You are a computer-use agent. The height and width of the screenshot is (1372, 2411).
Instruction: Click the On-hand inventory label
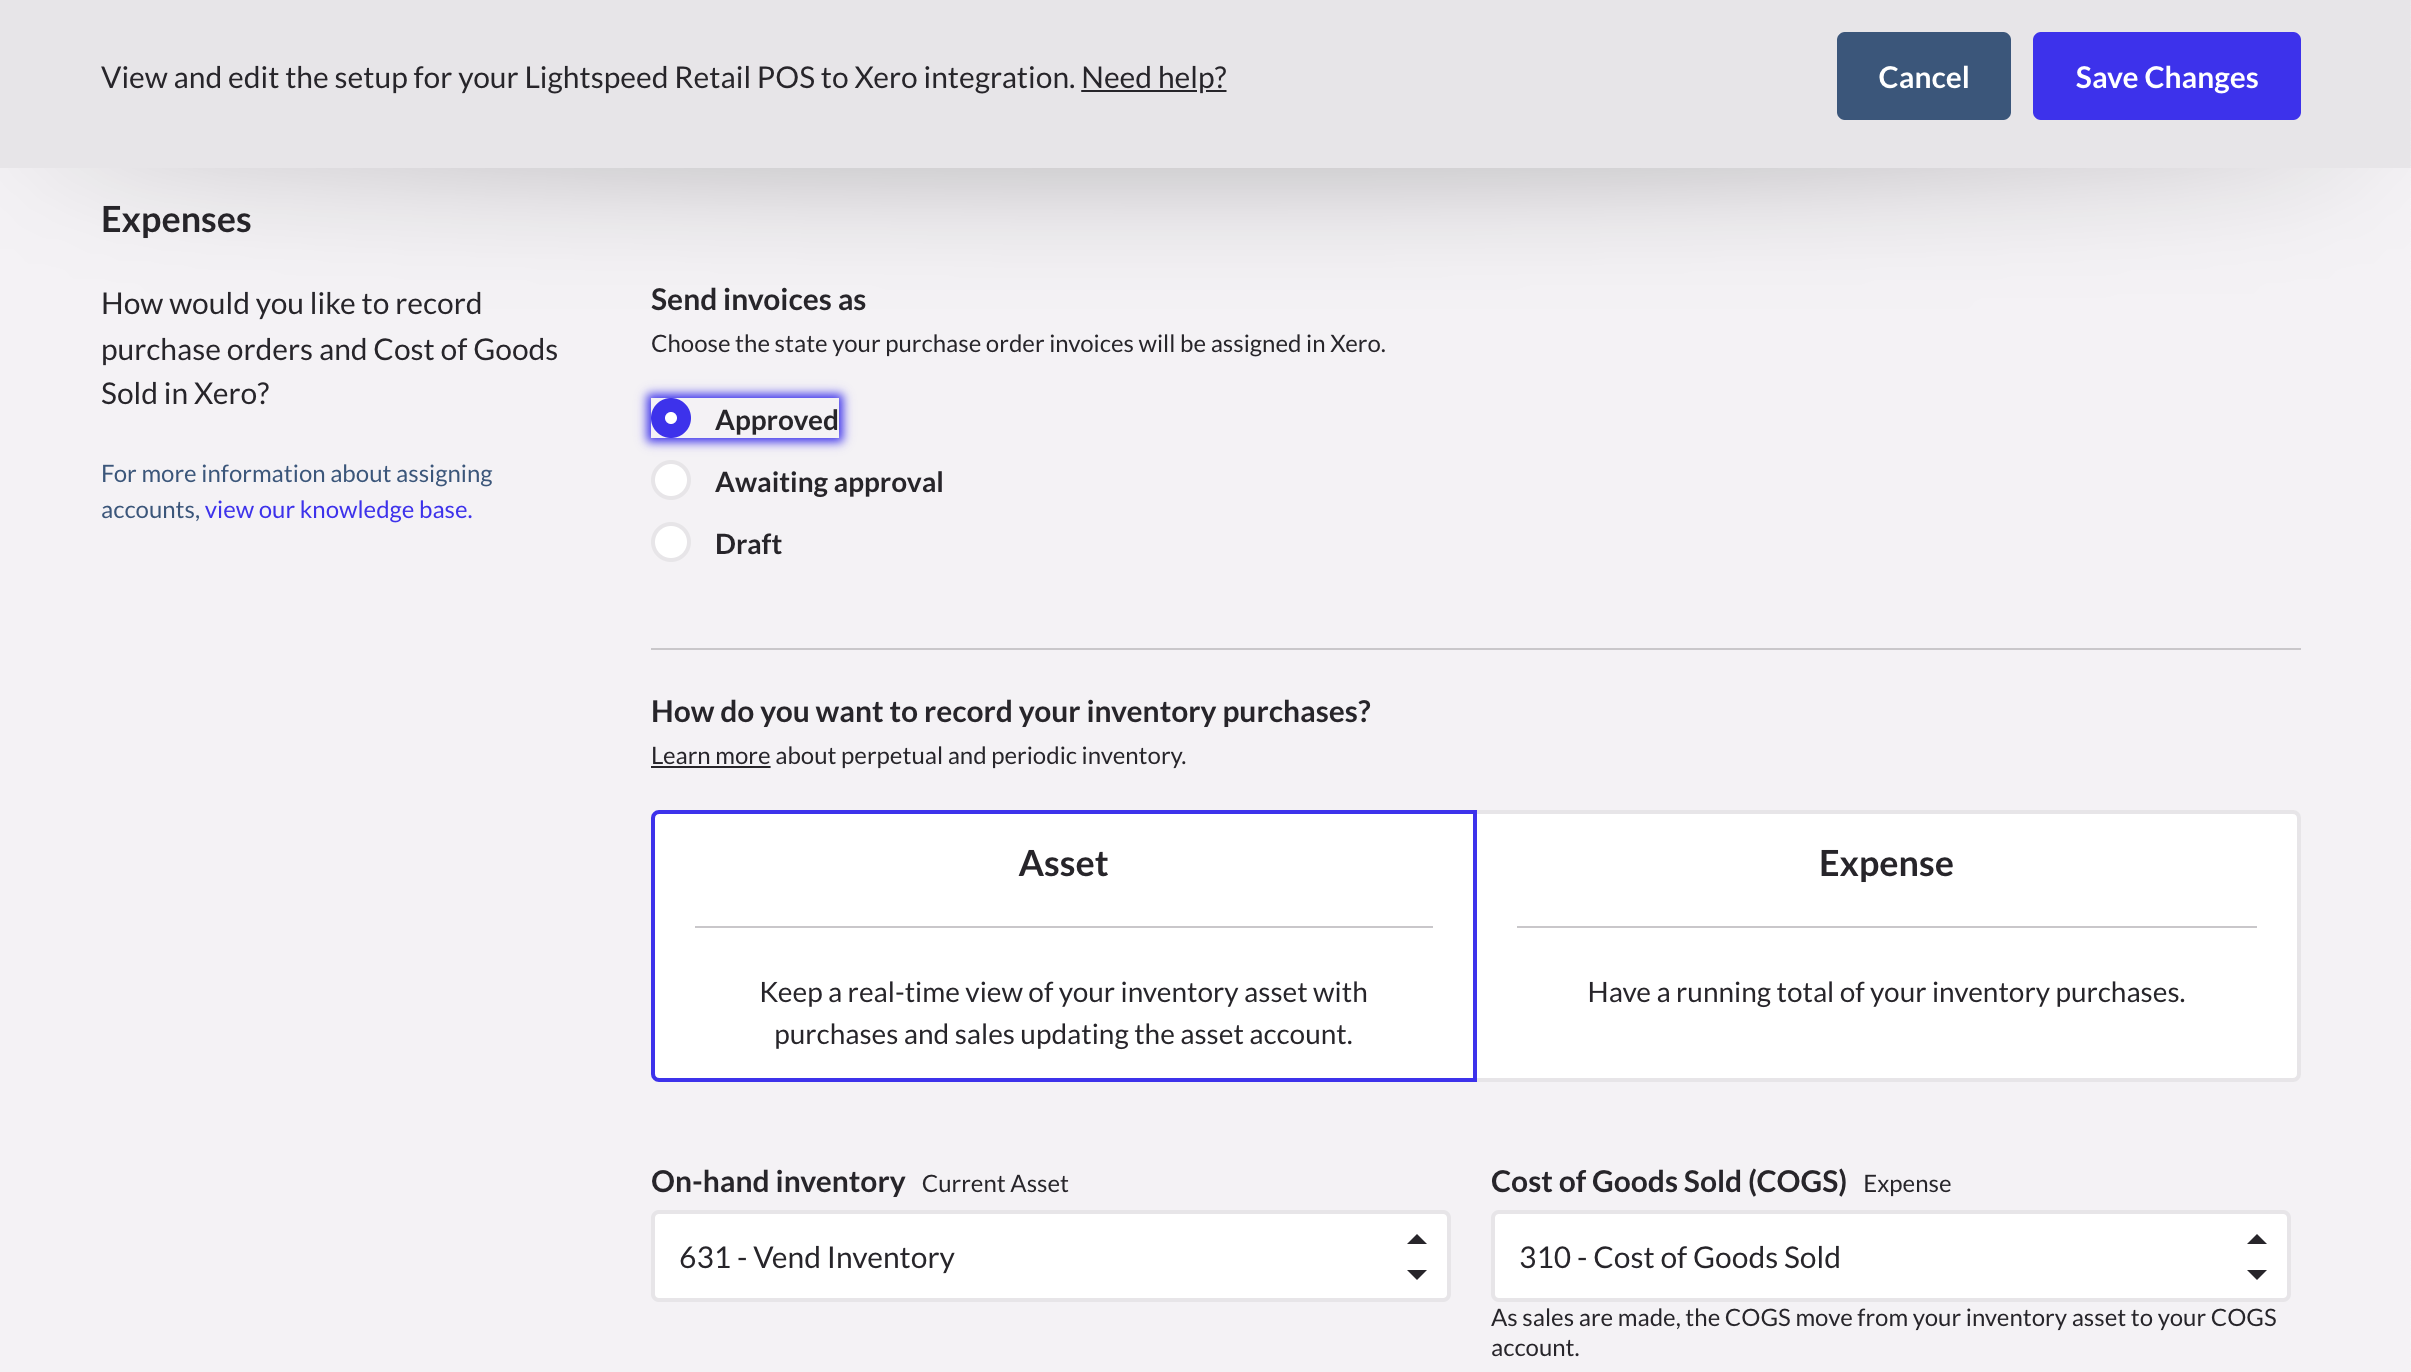[778, 1181]
